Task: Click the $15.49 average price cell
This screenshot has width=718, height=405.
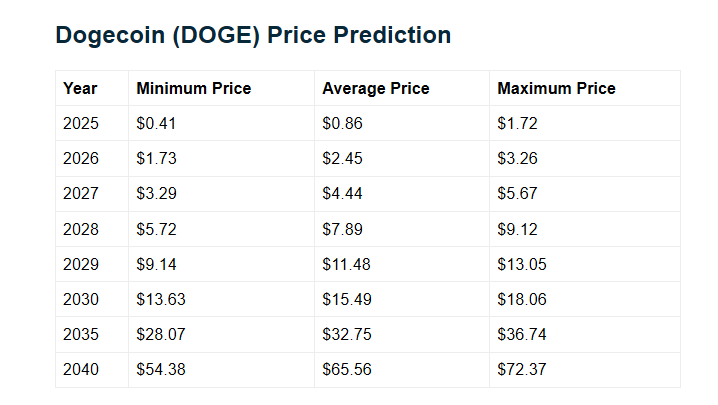Action: click(x=346, y=299)
